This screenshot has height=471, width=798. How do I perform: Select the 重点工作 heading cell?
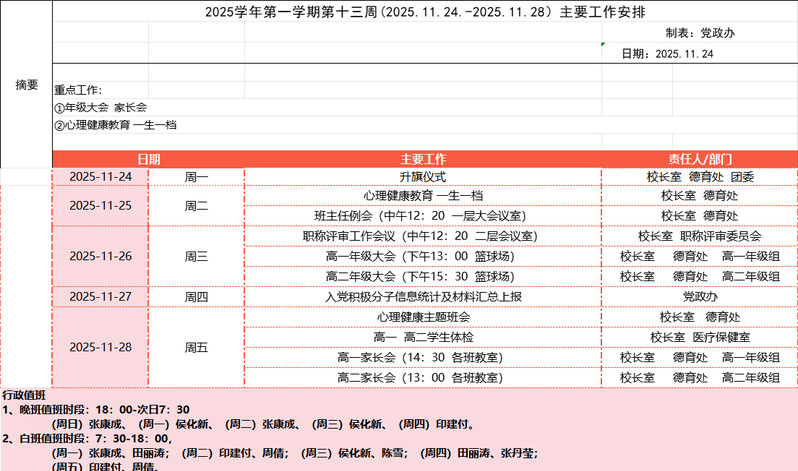78,90
